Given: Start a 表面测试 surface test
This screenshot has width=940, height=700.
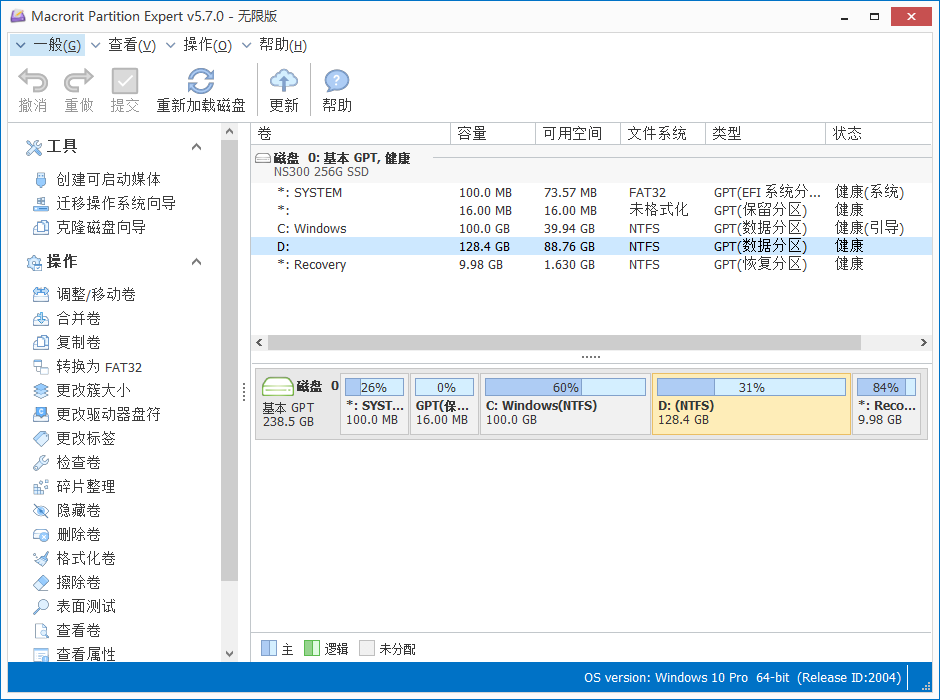Looking at the screenshot, I should click(x=85, y=606).
